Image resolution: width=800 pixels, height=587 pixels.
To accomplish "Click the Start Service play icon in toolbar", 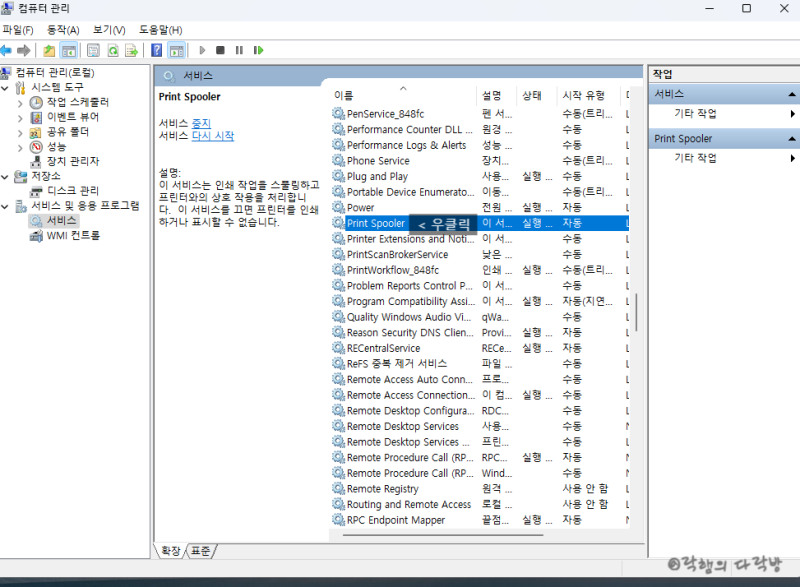I will (x=202, y=50).
